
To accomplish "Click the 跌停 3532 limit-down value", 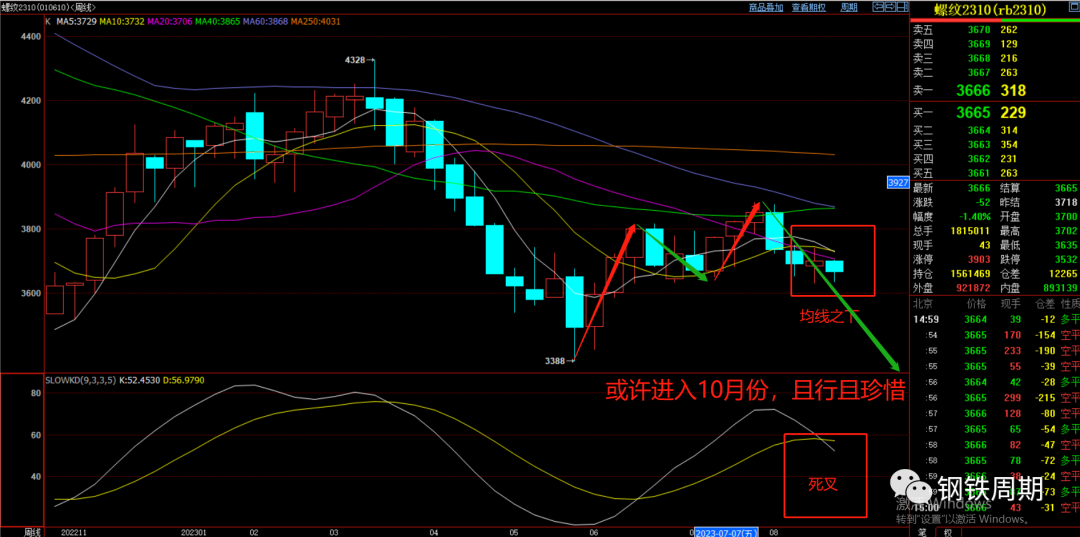I will click(x=1066, y=259).
